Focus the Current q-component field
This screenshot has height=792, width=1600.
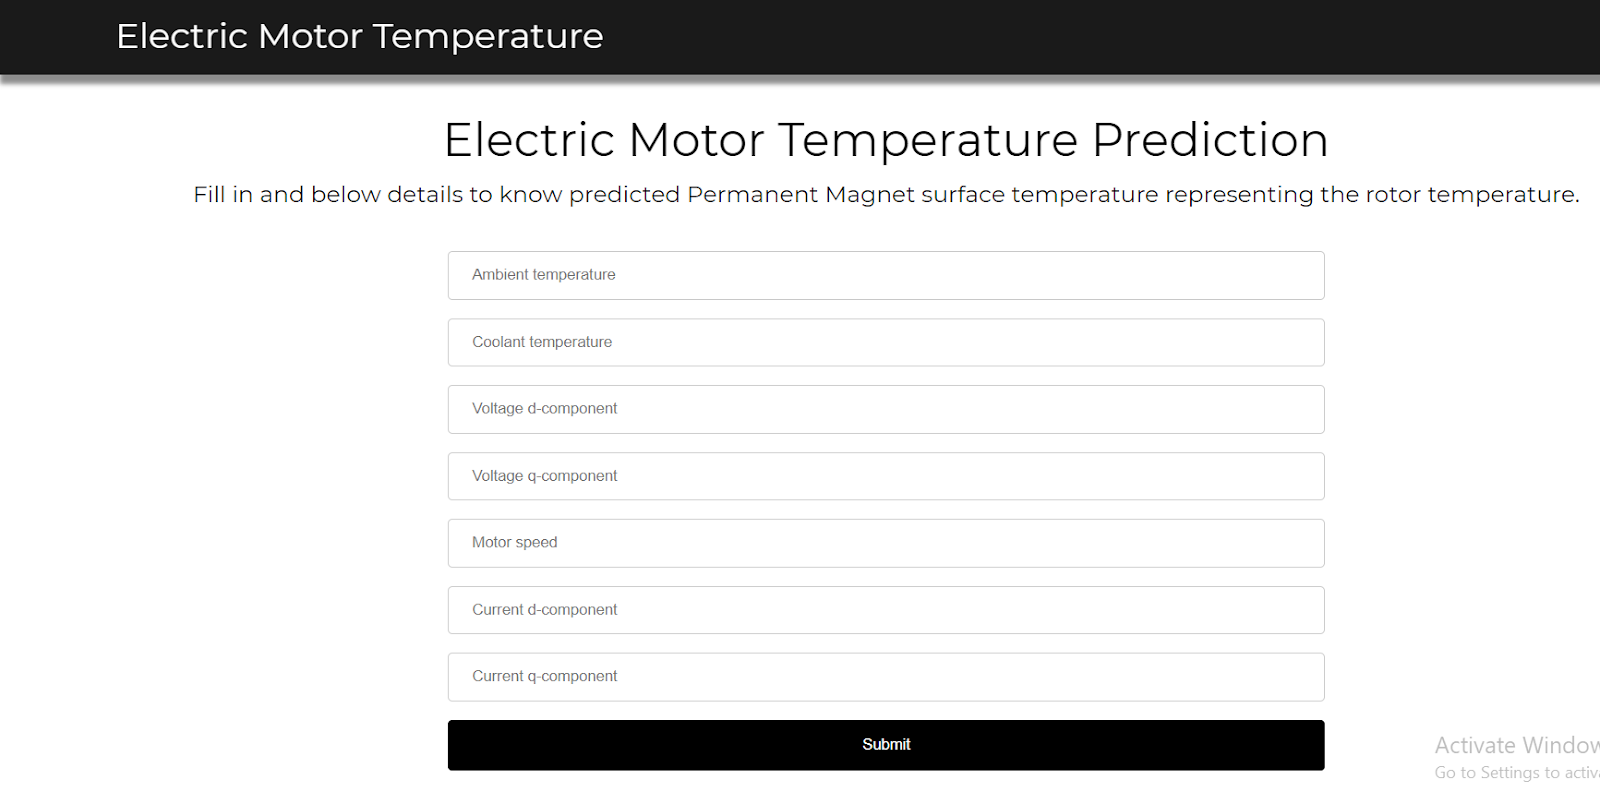[x=886, y=677]
